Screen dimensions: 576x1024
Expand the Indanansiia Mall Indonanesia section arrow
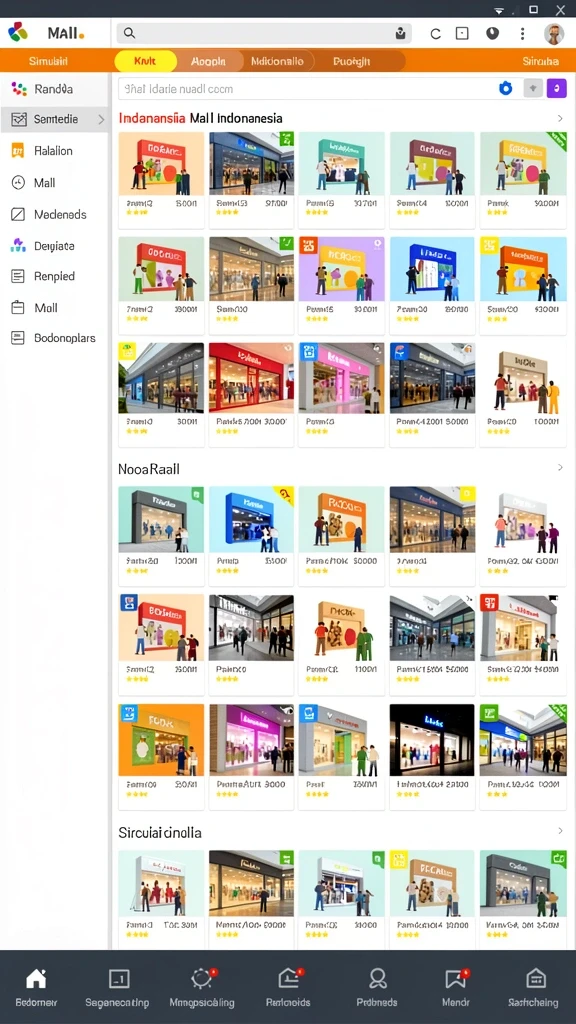click(560, 118)
